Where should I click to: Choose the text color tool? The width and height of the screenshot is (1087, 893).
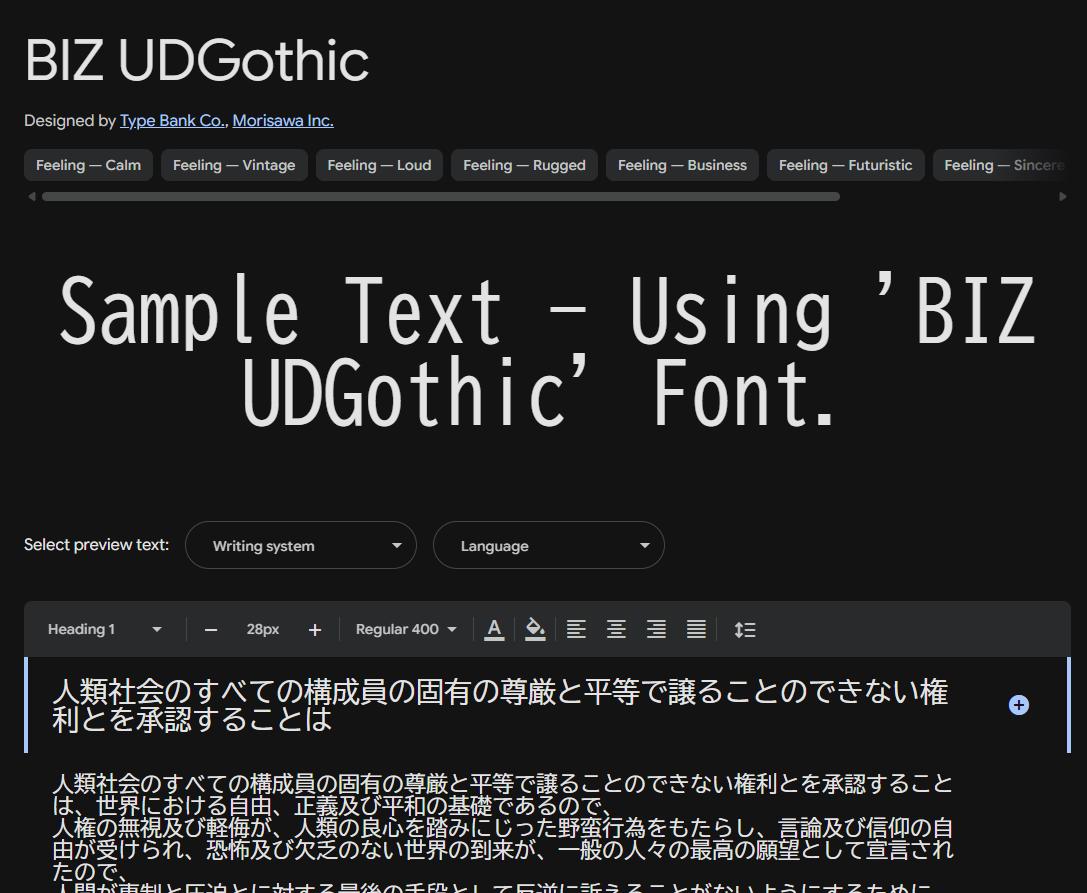click(494, 630)
